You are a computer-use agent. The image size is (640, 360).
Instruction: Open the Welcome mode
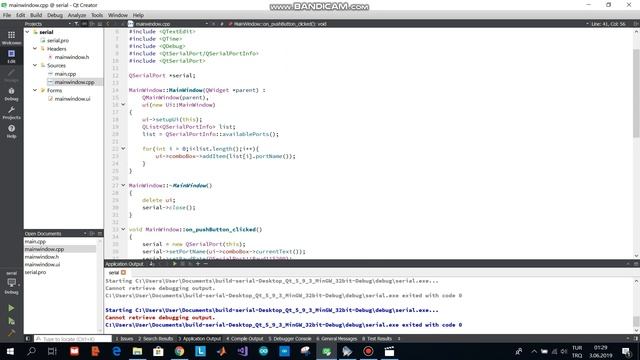click(11, 38)
